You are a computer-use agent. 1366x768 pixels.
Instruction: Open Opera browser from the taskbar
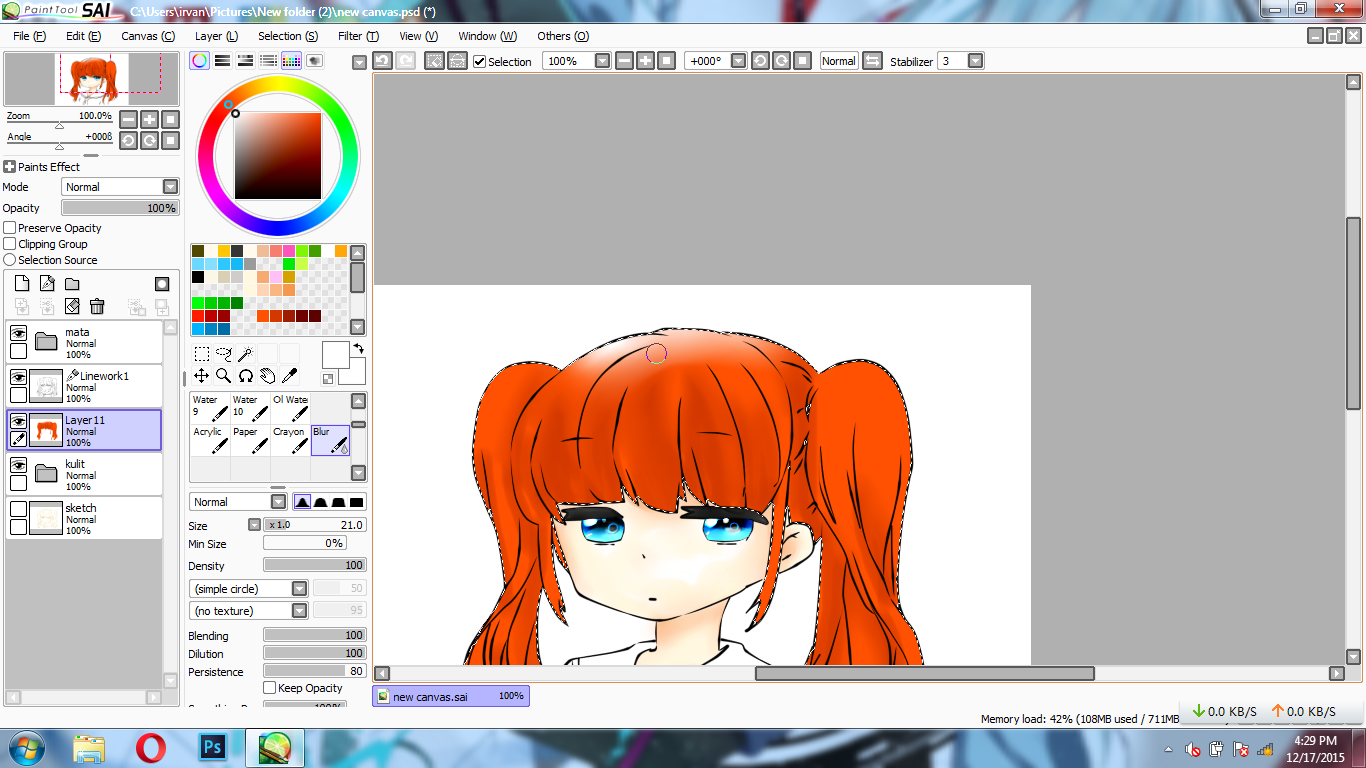[151, 747]
